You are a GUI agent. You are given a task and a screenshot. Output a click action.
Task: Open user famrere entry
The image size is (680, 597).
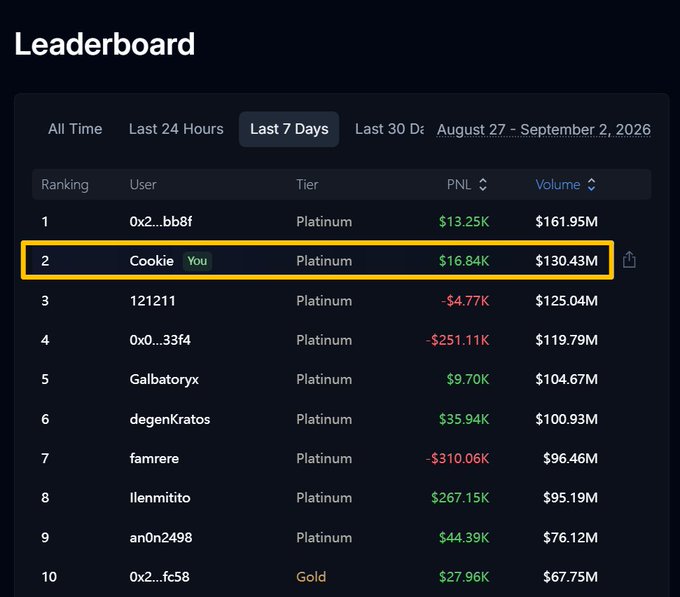click(154, 458)
